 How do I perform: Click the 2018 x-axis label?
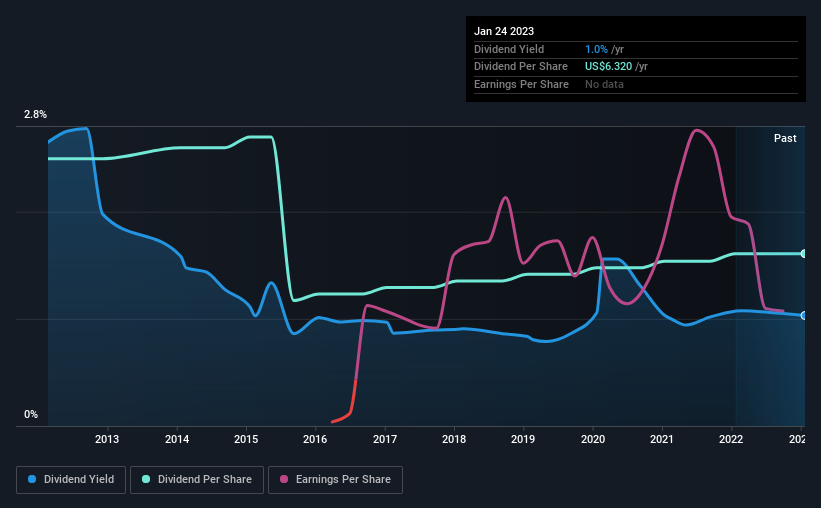(x=454, y=439)
